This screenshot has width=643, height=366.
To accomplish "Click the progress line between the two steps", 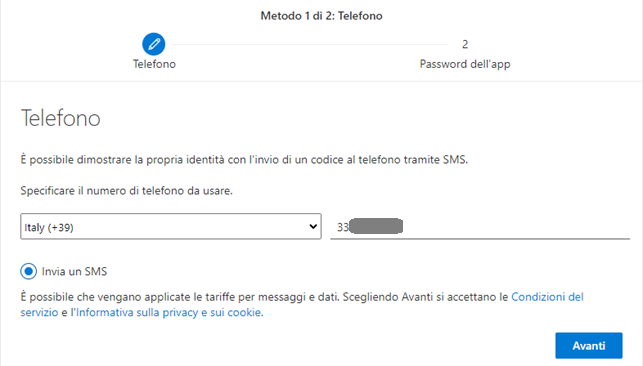I will click(x=310, y=44).
